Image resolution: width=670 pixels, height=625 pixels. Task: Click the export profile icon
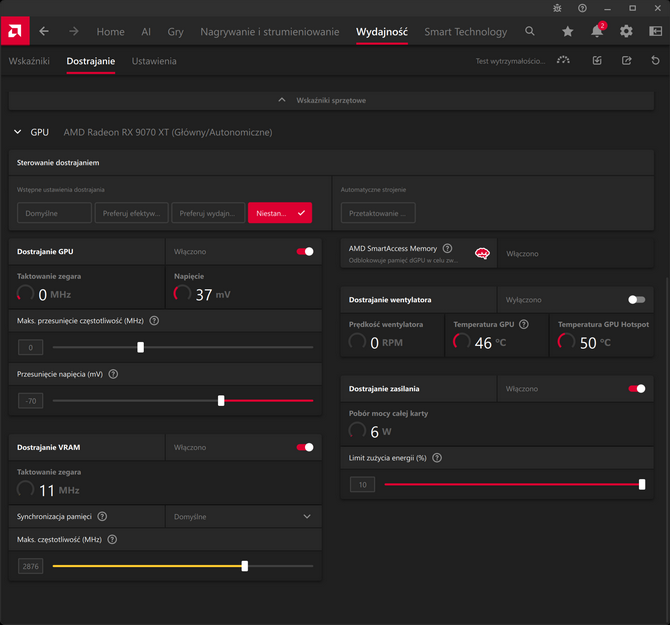point(626,61)
